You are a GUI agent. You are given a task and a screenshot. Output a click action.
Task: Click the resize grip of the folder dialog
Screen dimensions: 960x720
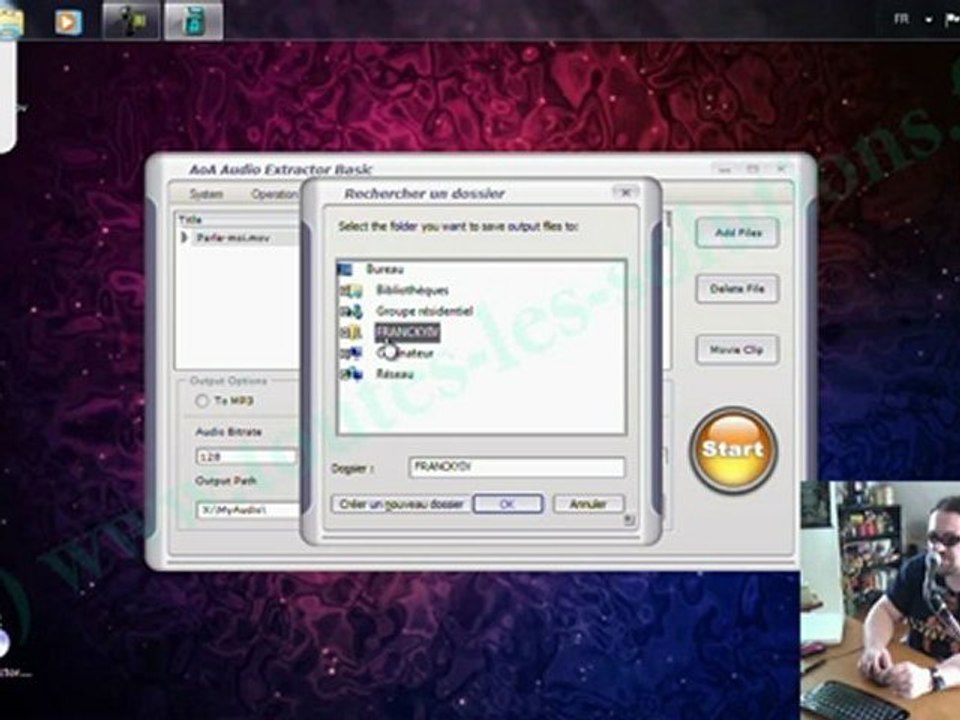[x=628, y=520]
